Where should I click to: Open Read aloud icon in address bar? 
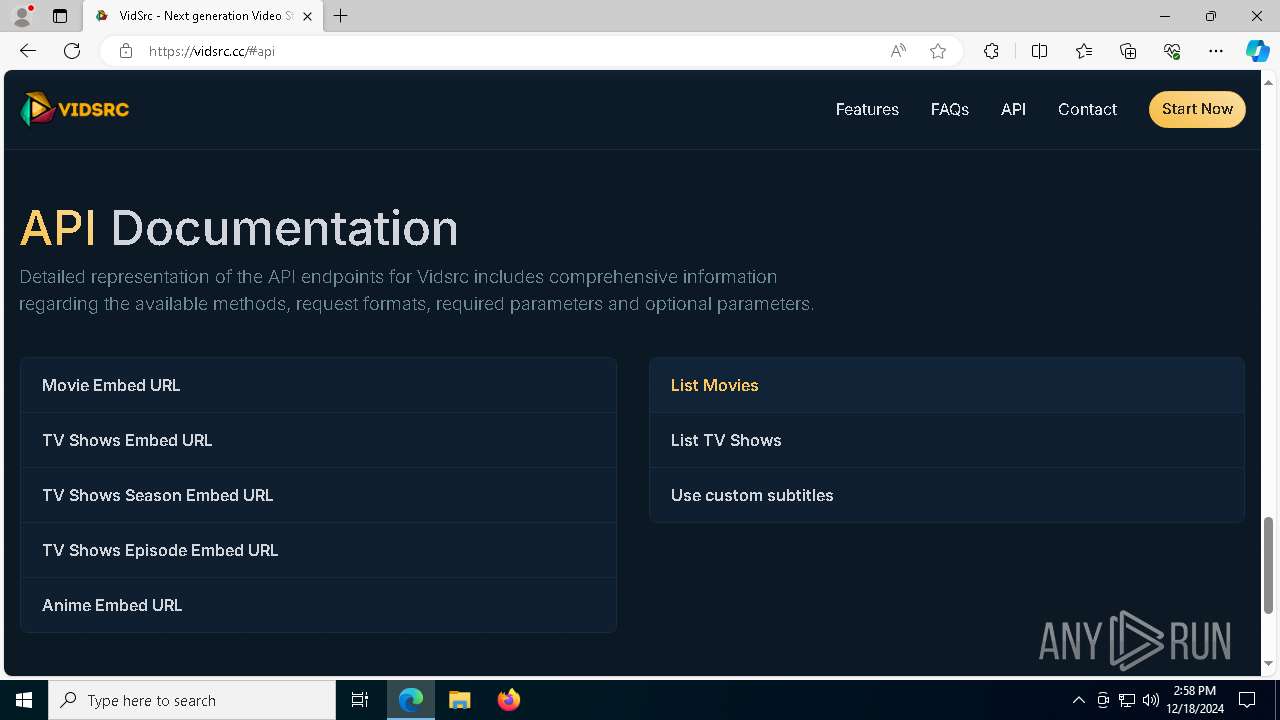click(898, 51)
